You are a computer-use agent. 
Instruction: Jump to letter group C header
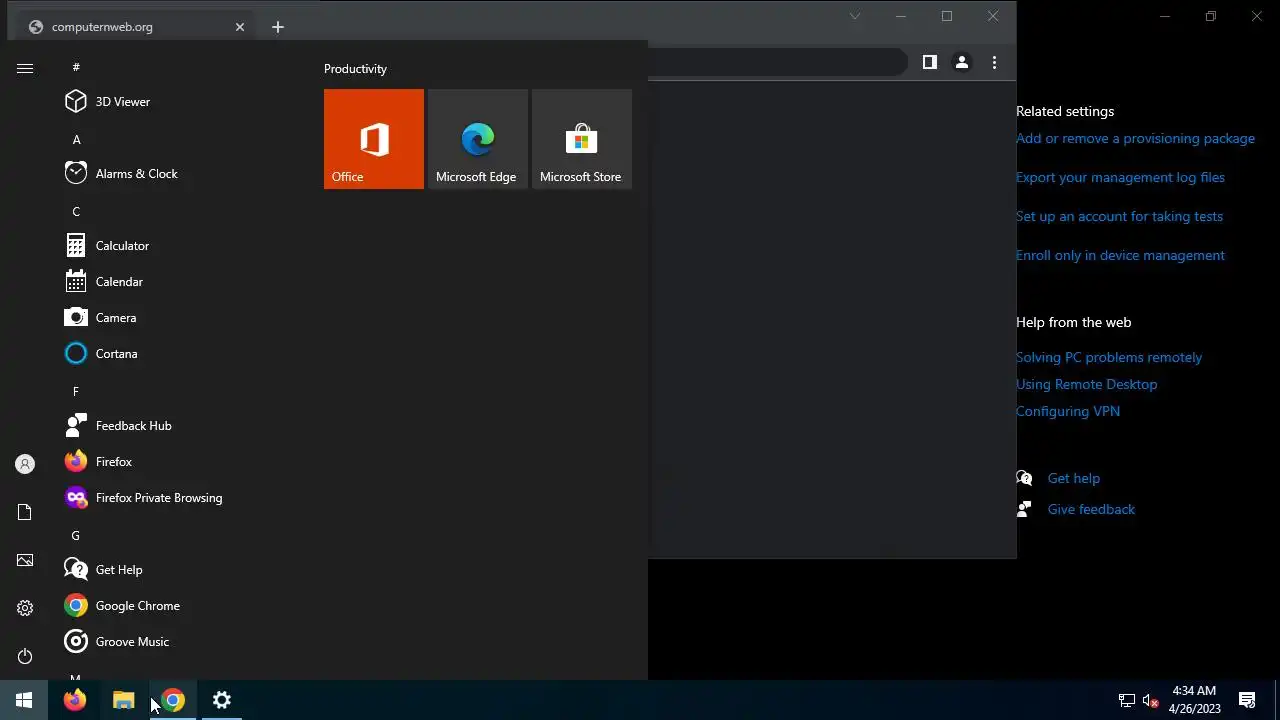click(x=76, y=211)
